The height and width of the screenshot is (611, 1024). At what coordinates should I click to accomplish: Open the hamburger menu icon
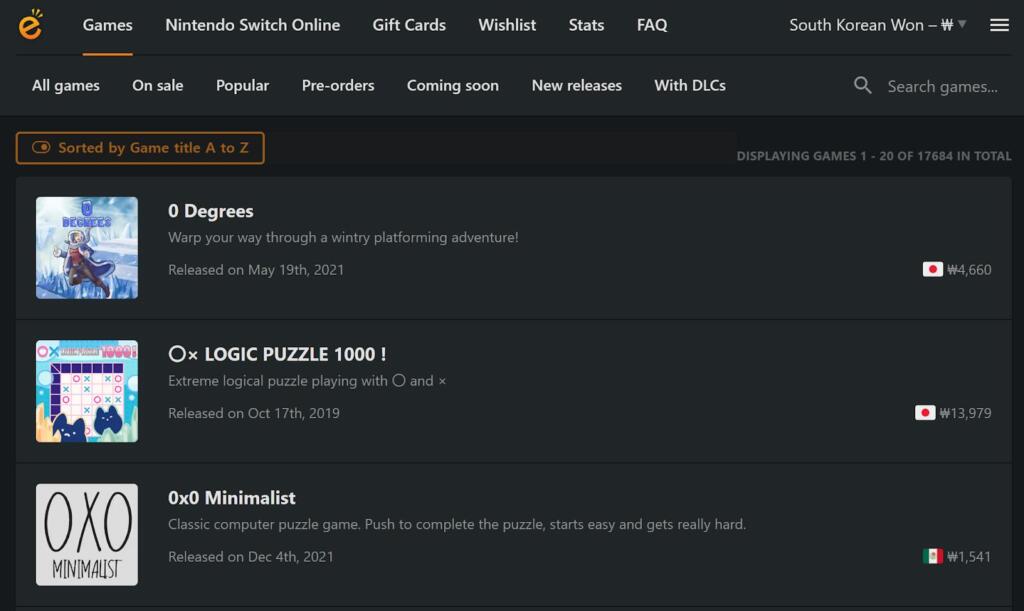999,25
